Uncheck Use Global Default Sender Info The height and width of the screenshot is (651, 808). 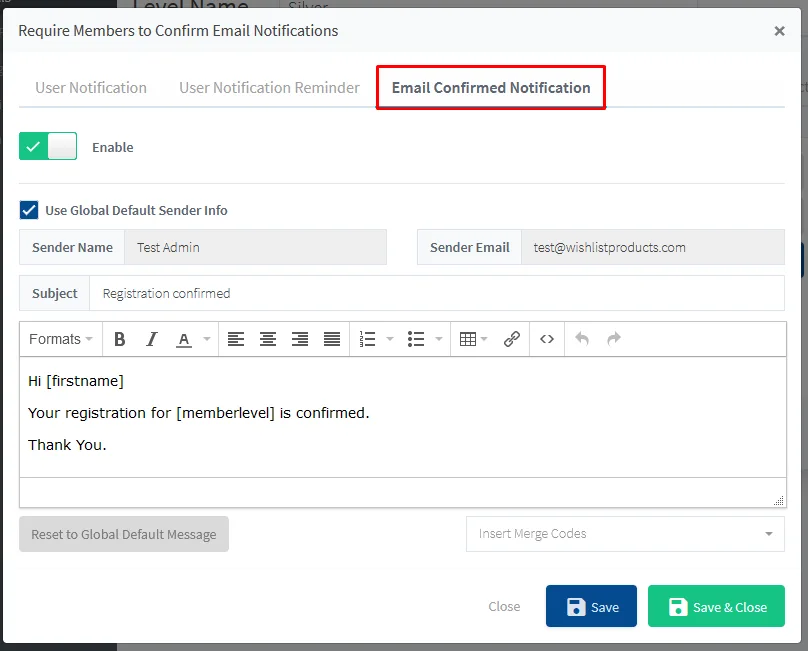pos(29,210)
